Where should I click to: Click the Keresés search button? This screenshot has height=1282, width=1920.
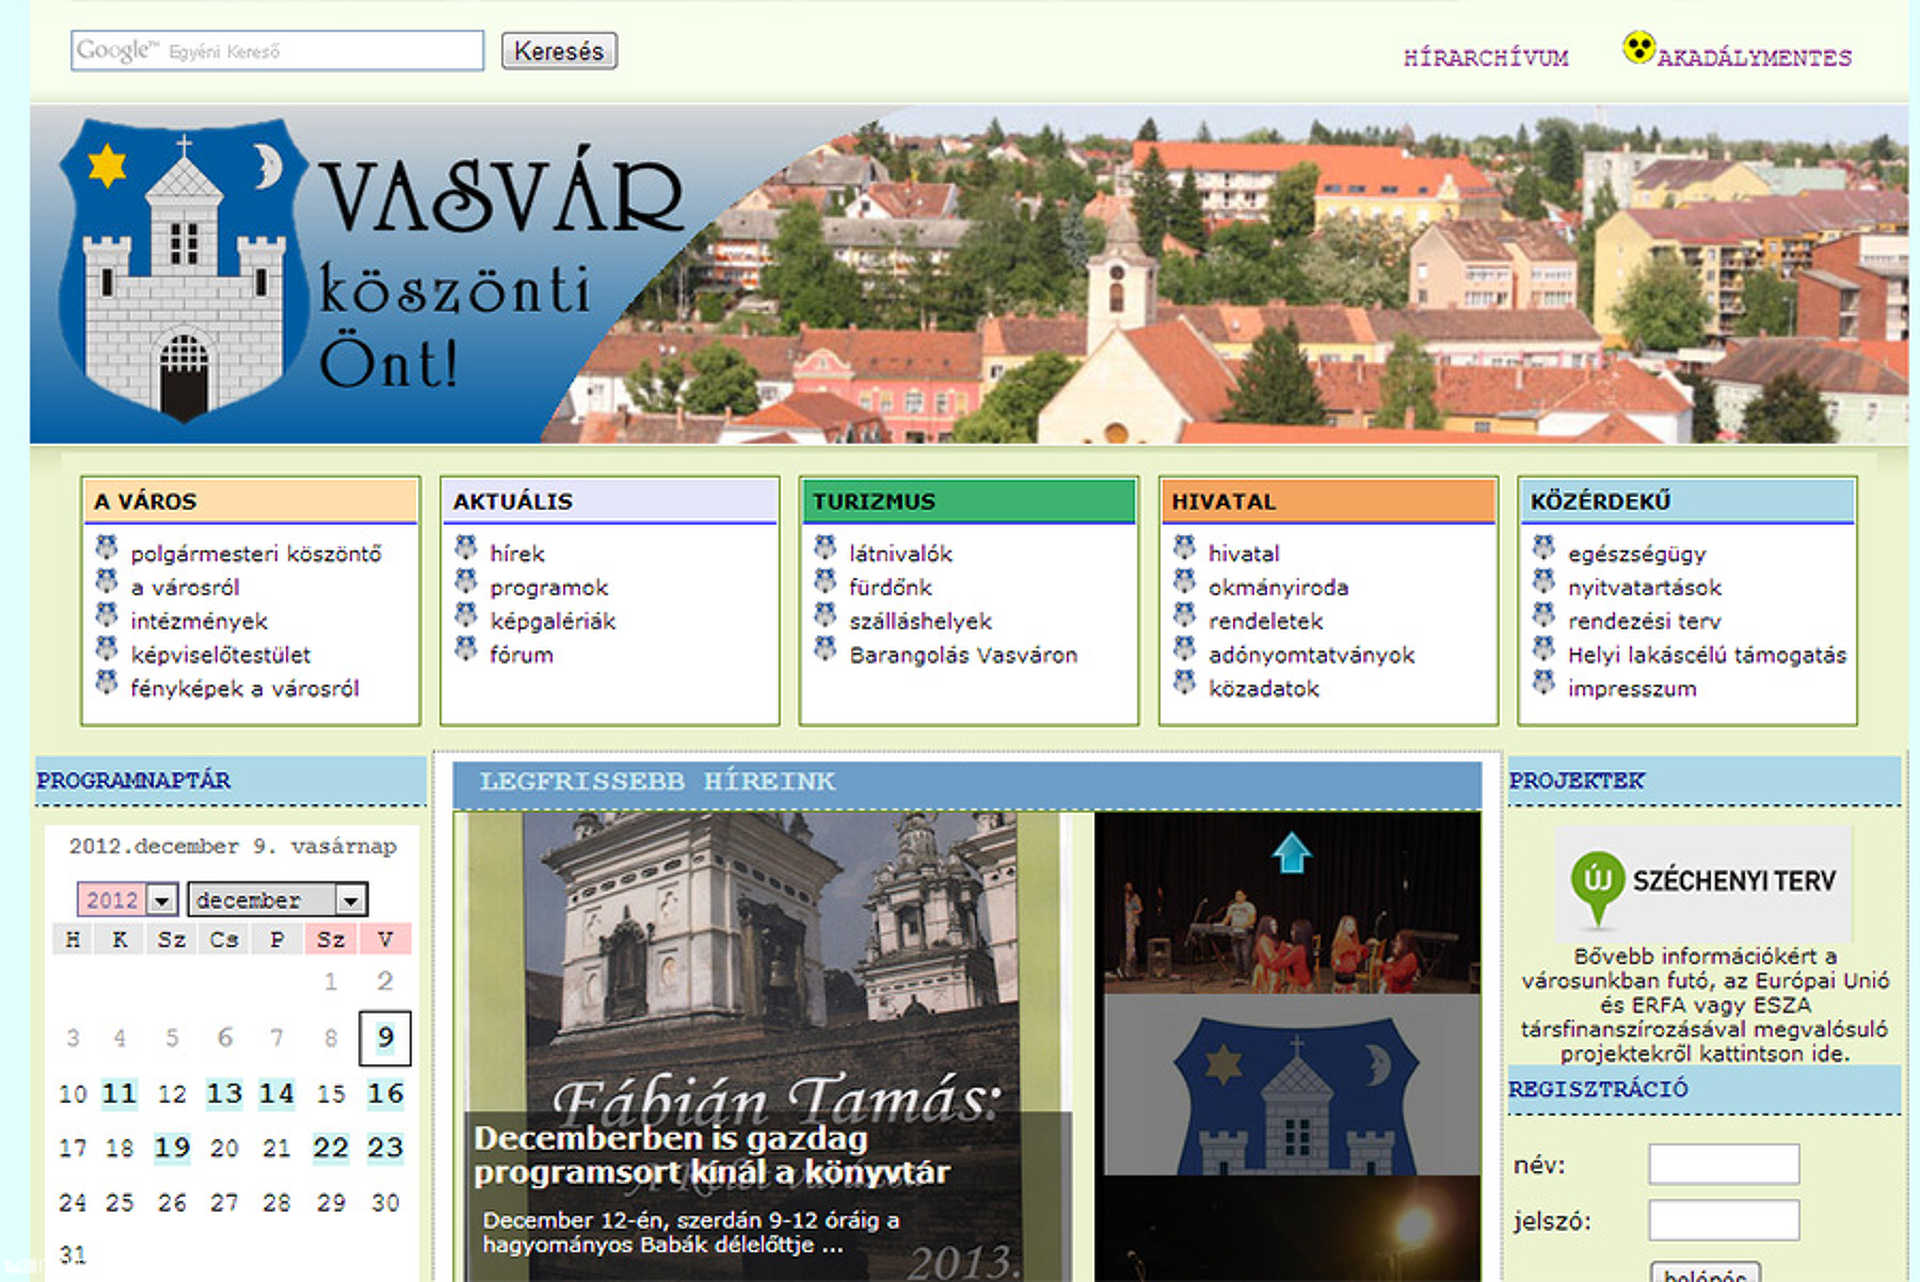[x=559, y=51]
